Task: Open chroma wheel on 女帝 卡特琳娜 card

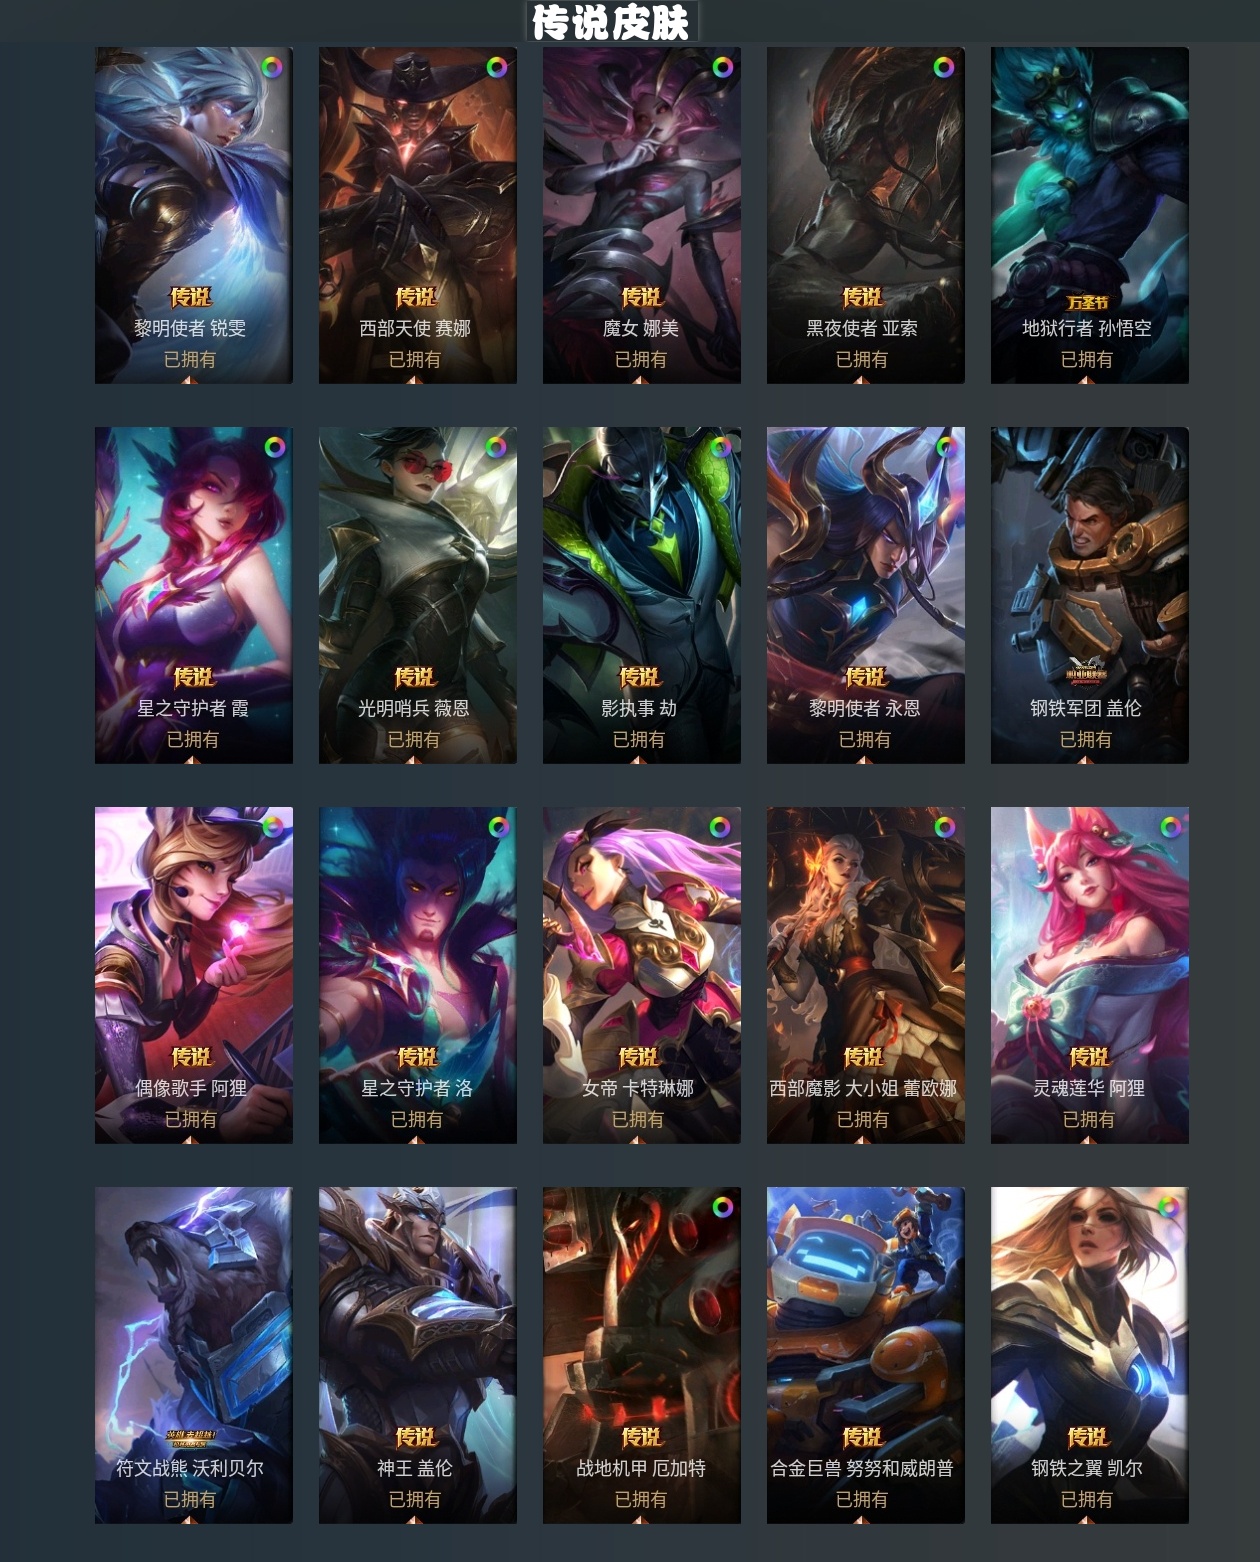Action: click(720, 827)
